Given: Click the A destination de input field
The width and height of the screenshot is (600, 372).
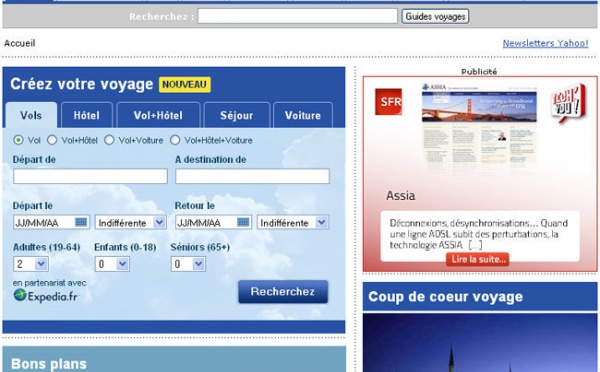Looking at the screenshot, I should tap(253, 176).
